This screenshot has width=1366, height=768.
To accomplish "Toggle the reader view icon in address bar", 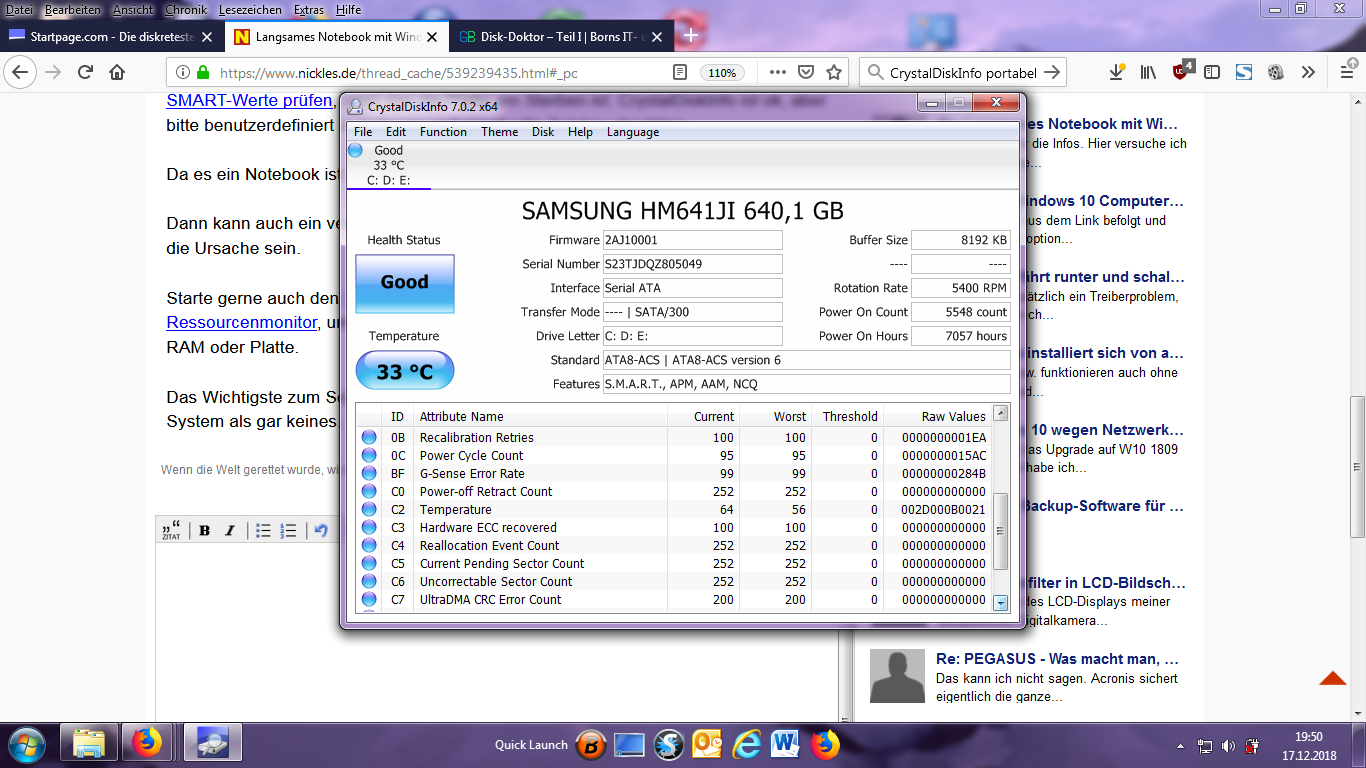I will pyautogui.click(x=680, y=73).
